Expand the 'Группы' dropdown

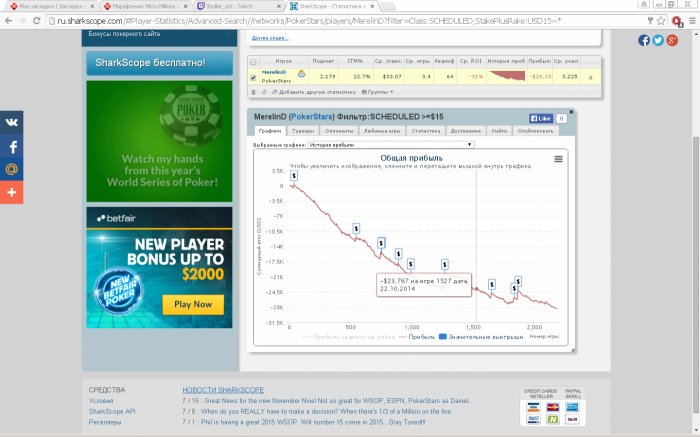pyautogui.click(x=378, y=92)
